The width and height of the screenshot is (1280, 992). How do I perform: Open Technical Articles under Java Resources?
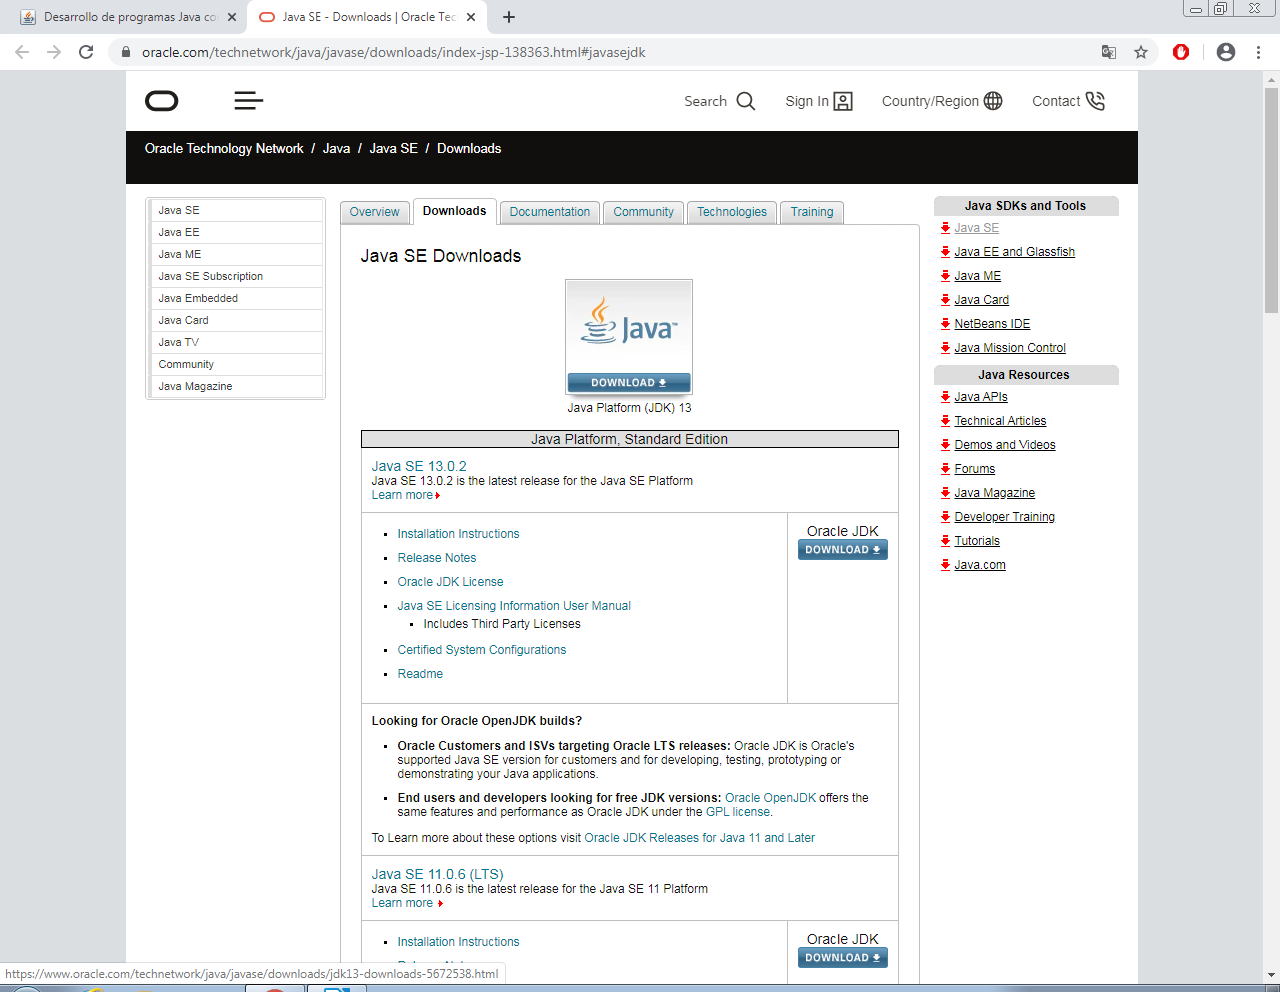1000,421
